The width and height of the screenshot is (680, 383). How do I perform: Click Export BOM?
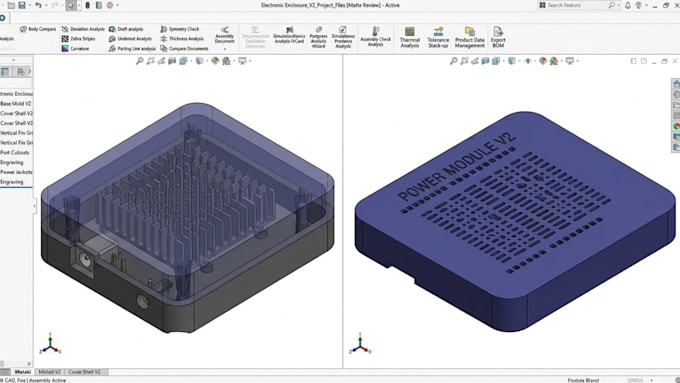[x=498, y=37]
